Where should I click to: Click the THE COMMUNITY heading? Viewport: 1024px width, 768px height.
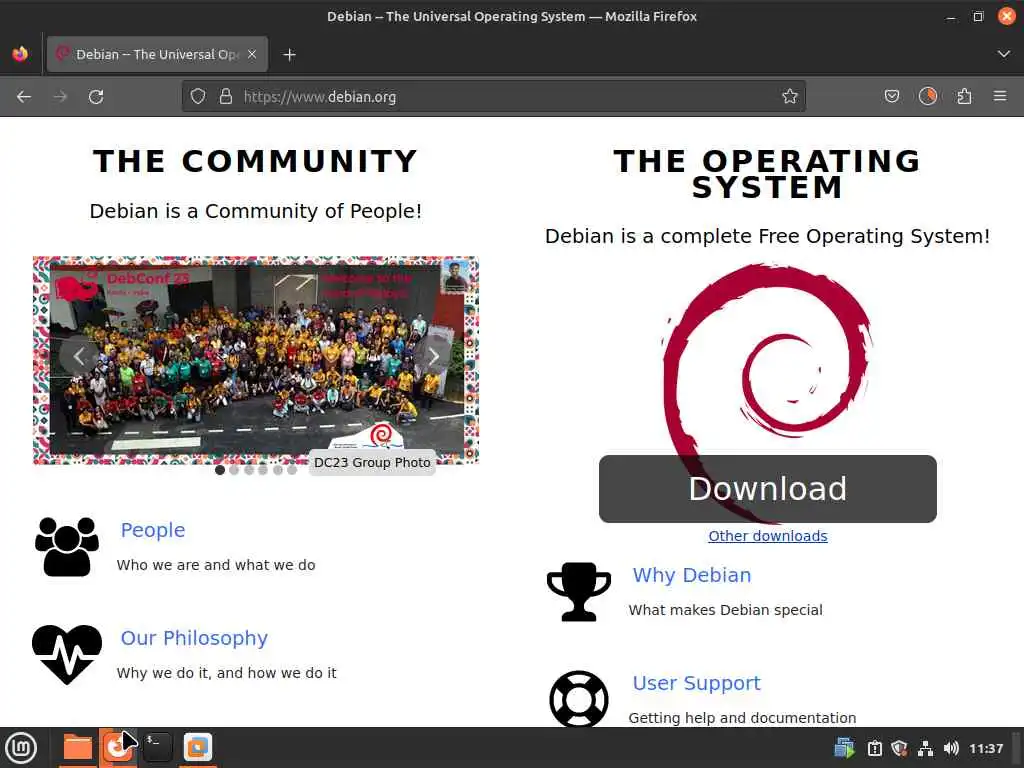[x=255, y=161]
